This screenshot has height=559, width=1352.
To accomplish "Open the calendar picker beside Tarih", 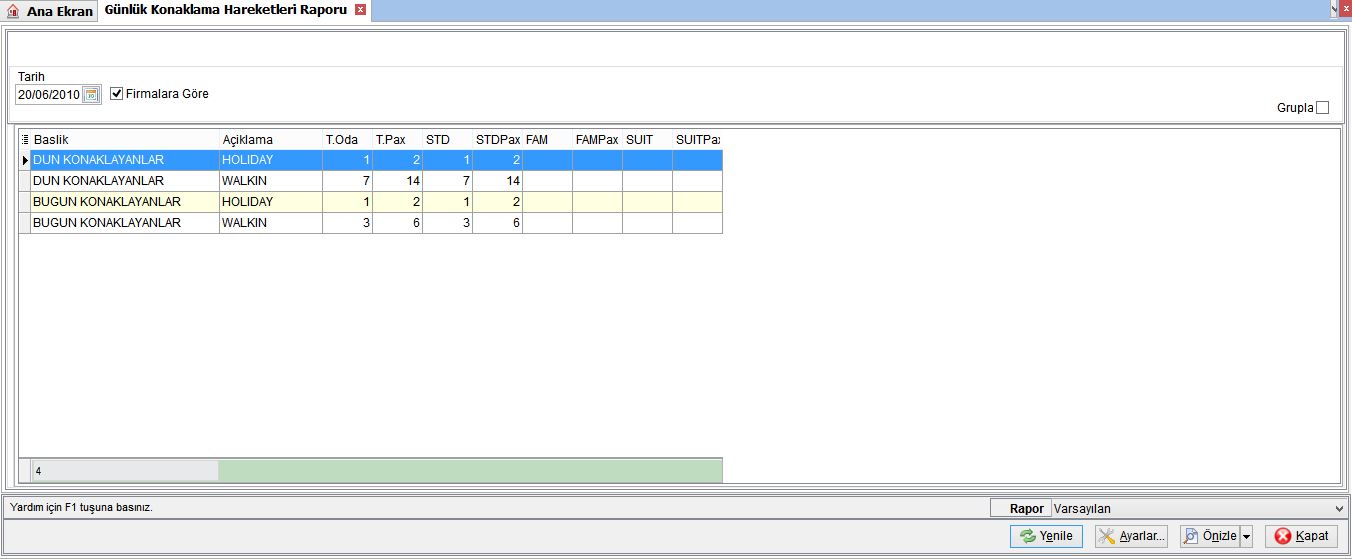I will [91, 95].
